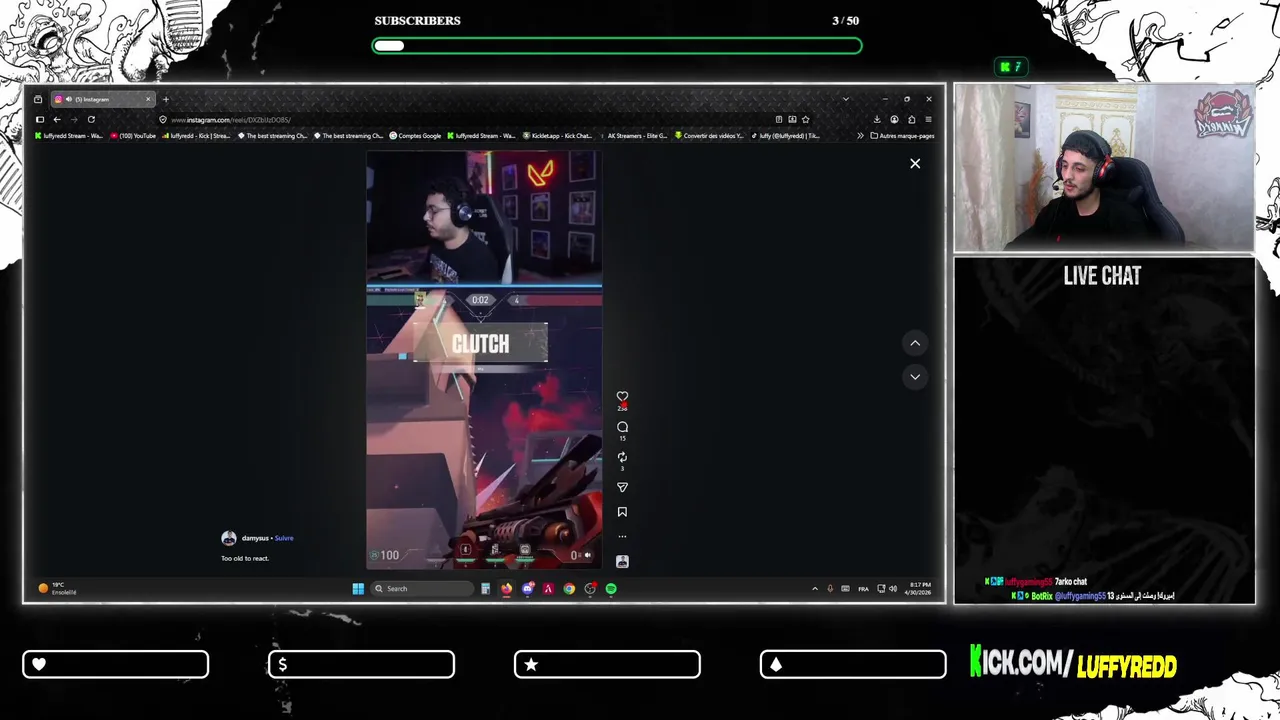The image size is (1280, 720).
Task: Open the '(100) YouTube' bookmark
Action: point(133,136)
